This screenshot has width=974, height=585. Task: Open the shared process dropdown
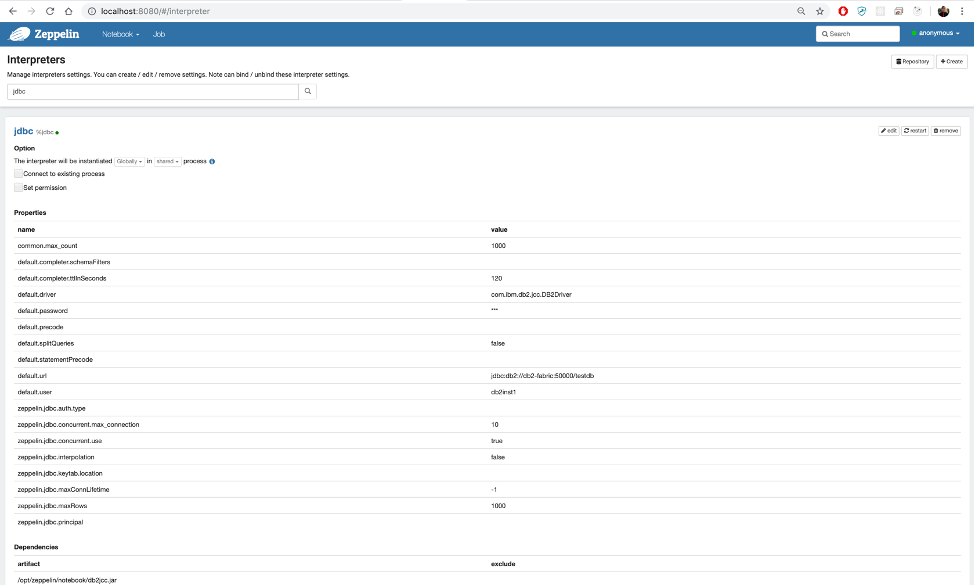pos(167,161)
